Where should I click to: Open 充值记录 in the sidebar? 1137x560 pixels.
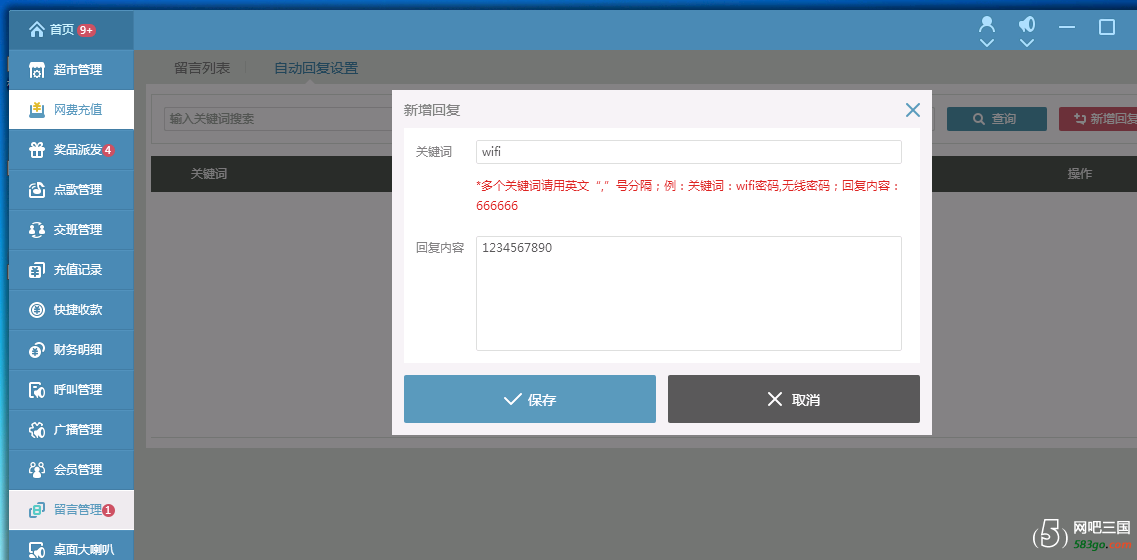coord(71,270)
